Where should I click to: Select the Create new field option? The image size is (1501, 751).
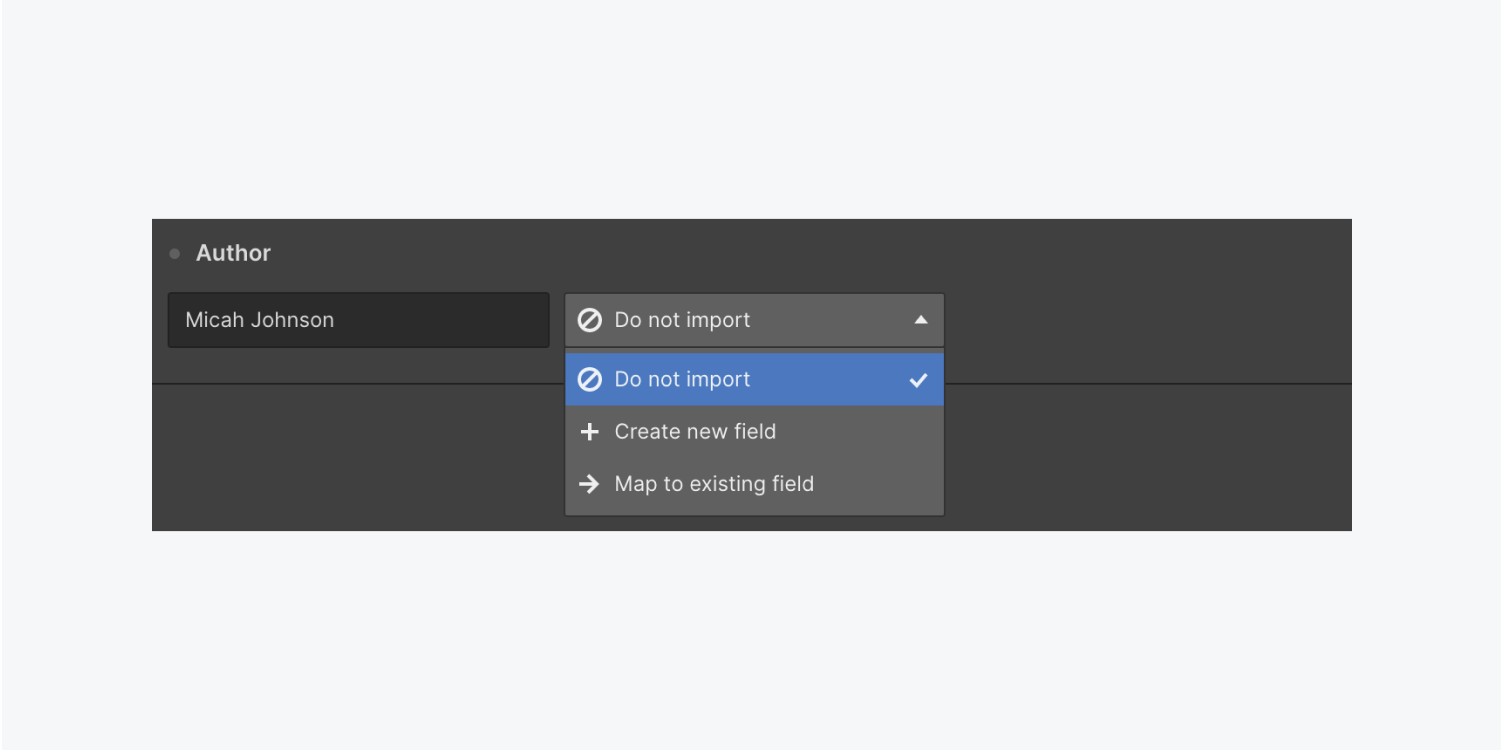(695, 432)
